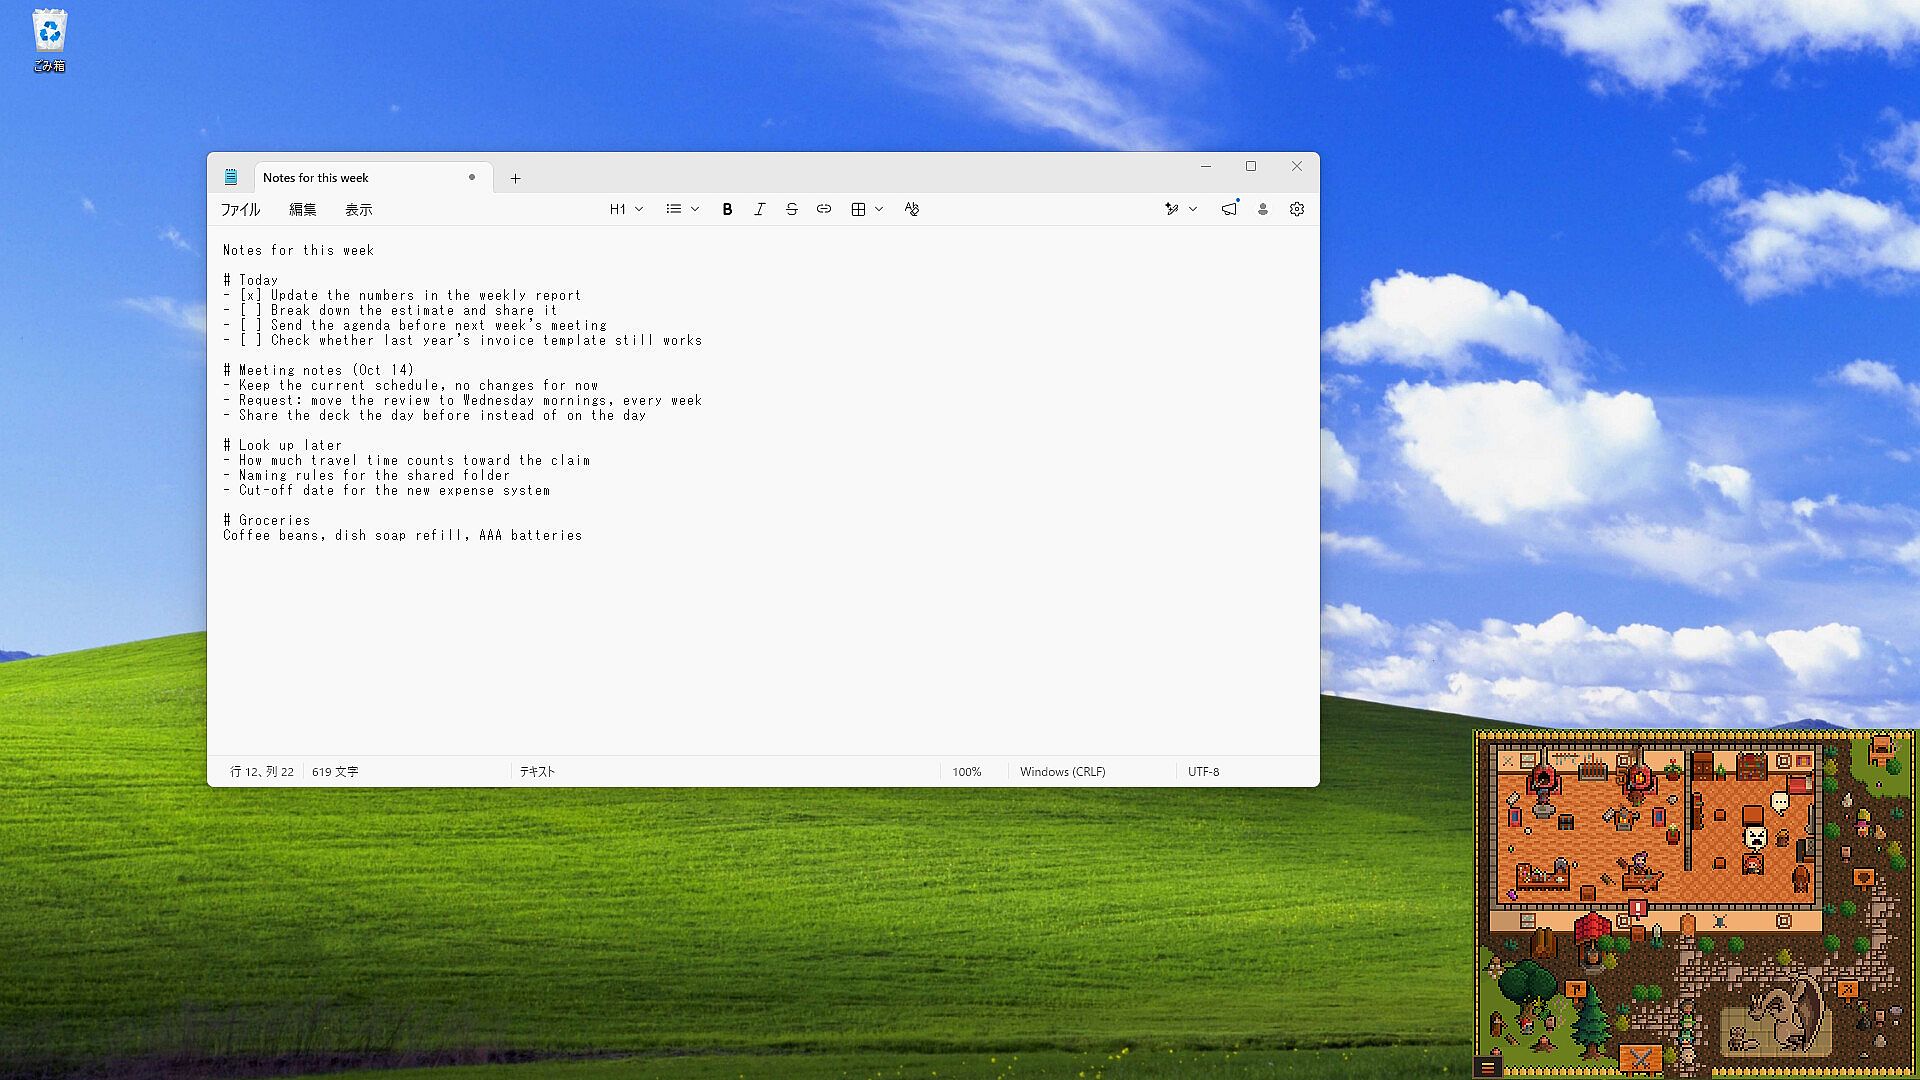Click the UTF-8 encoding indicator

(x=1203, y=771)
